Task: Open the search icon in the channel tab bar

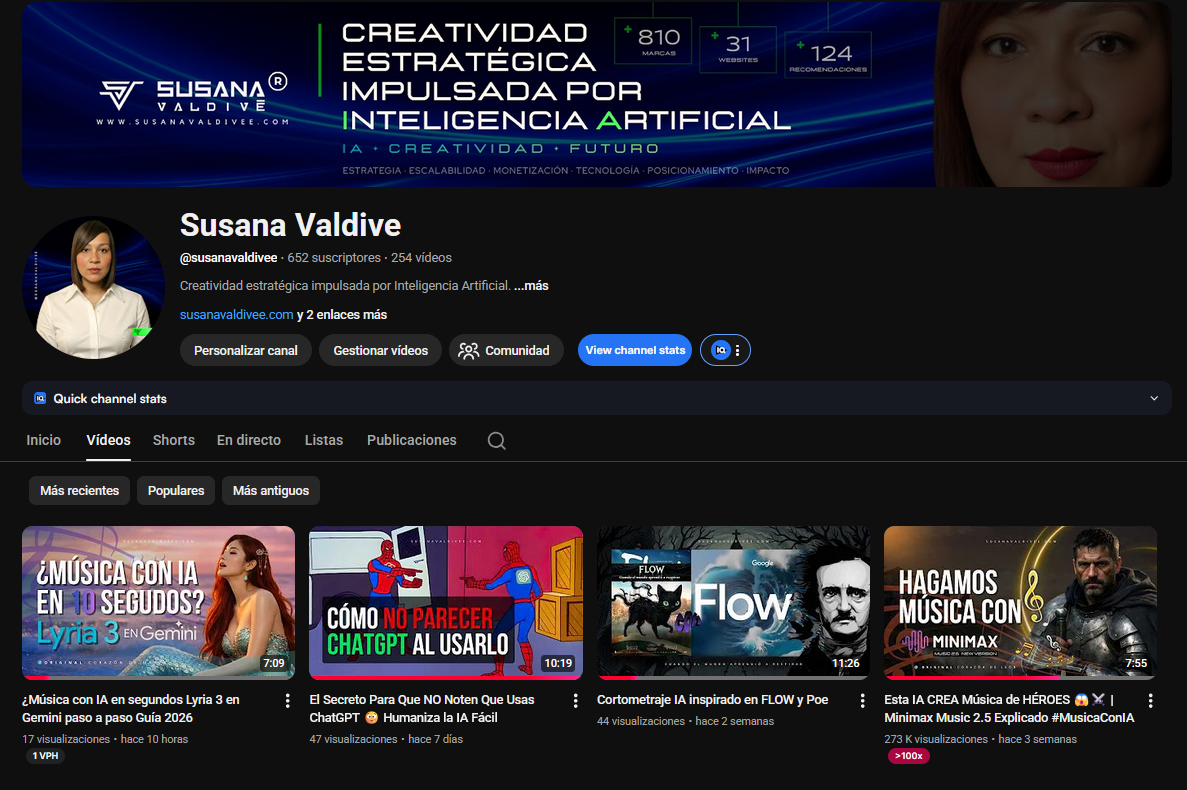Action: tap(496, 440)
